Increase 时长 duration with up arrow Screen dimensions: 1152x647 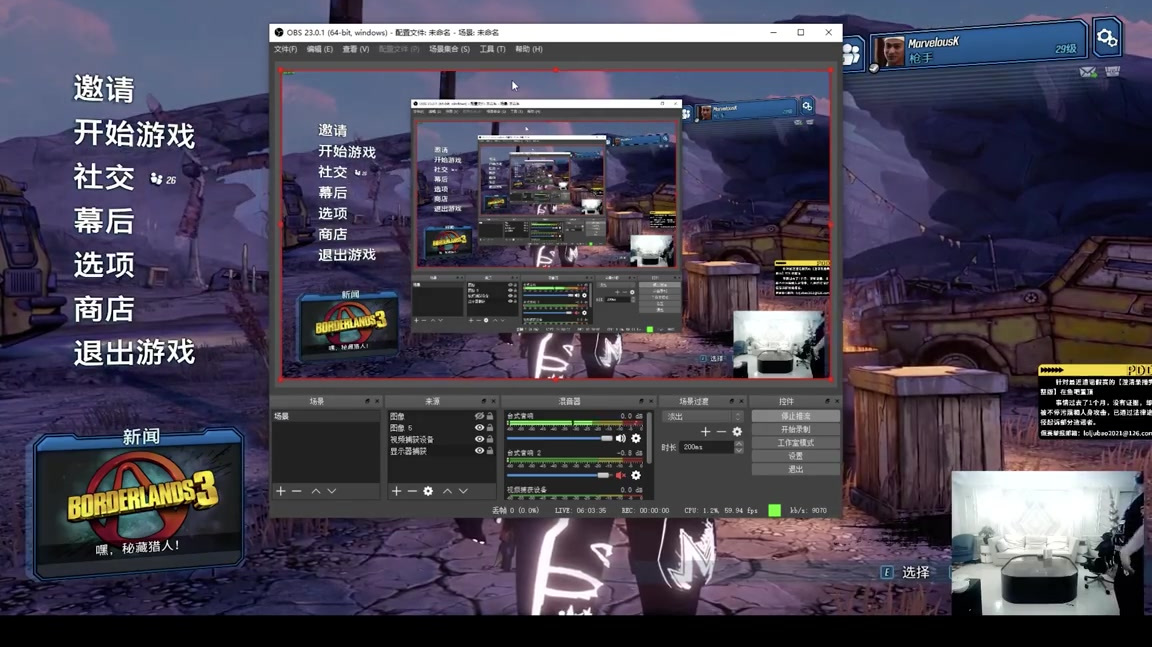pos(739,444)
